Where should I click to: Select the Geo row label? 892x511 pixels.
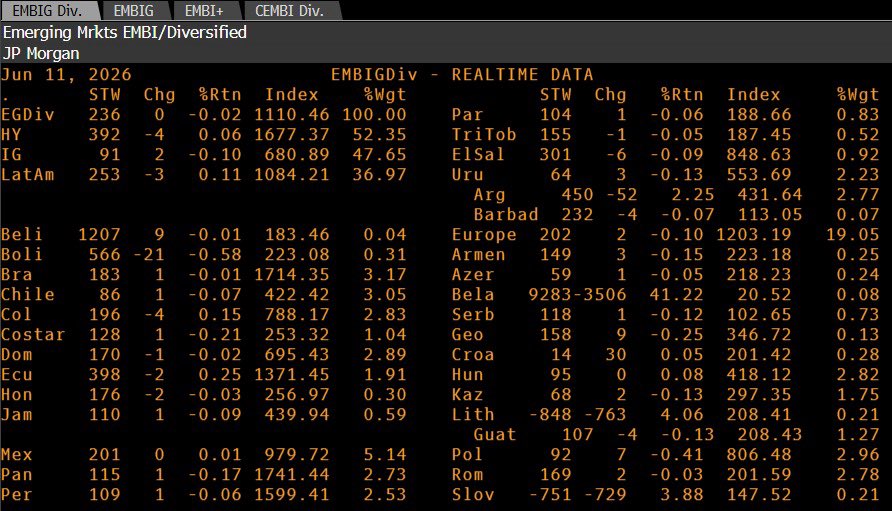[468, 334]
